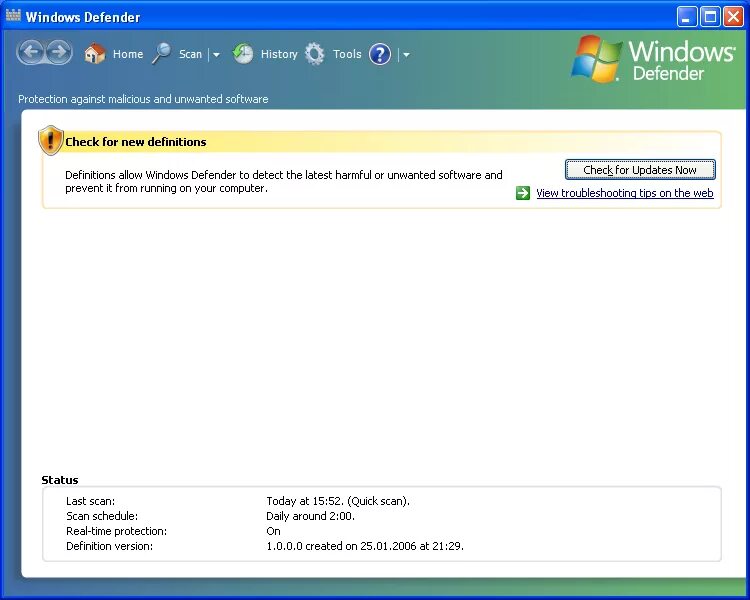The width and height of the screenshot is (750, 600).
Task: Click the History clock icon
Action: pos(243,54)
